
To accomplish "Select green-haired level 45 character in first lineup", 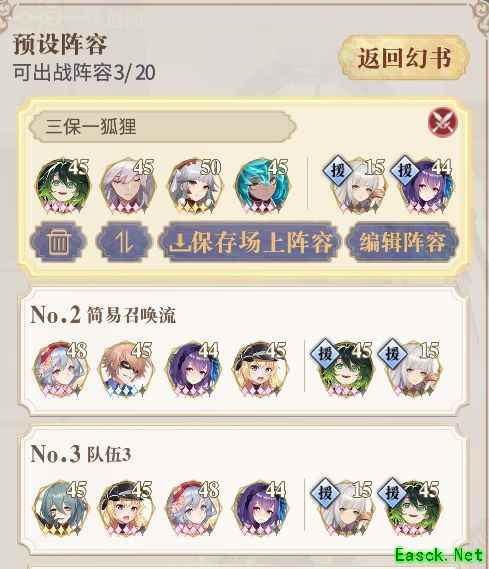I will pyautogui.click(x=63, y=186).
